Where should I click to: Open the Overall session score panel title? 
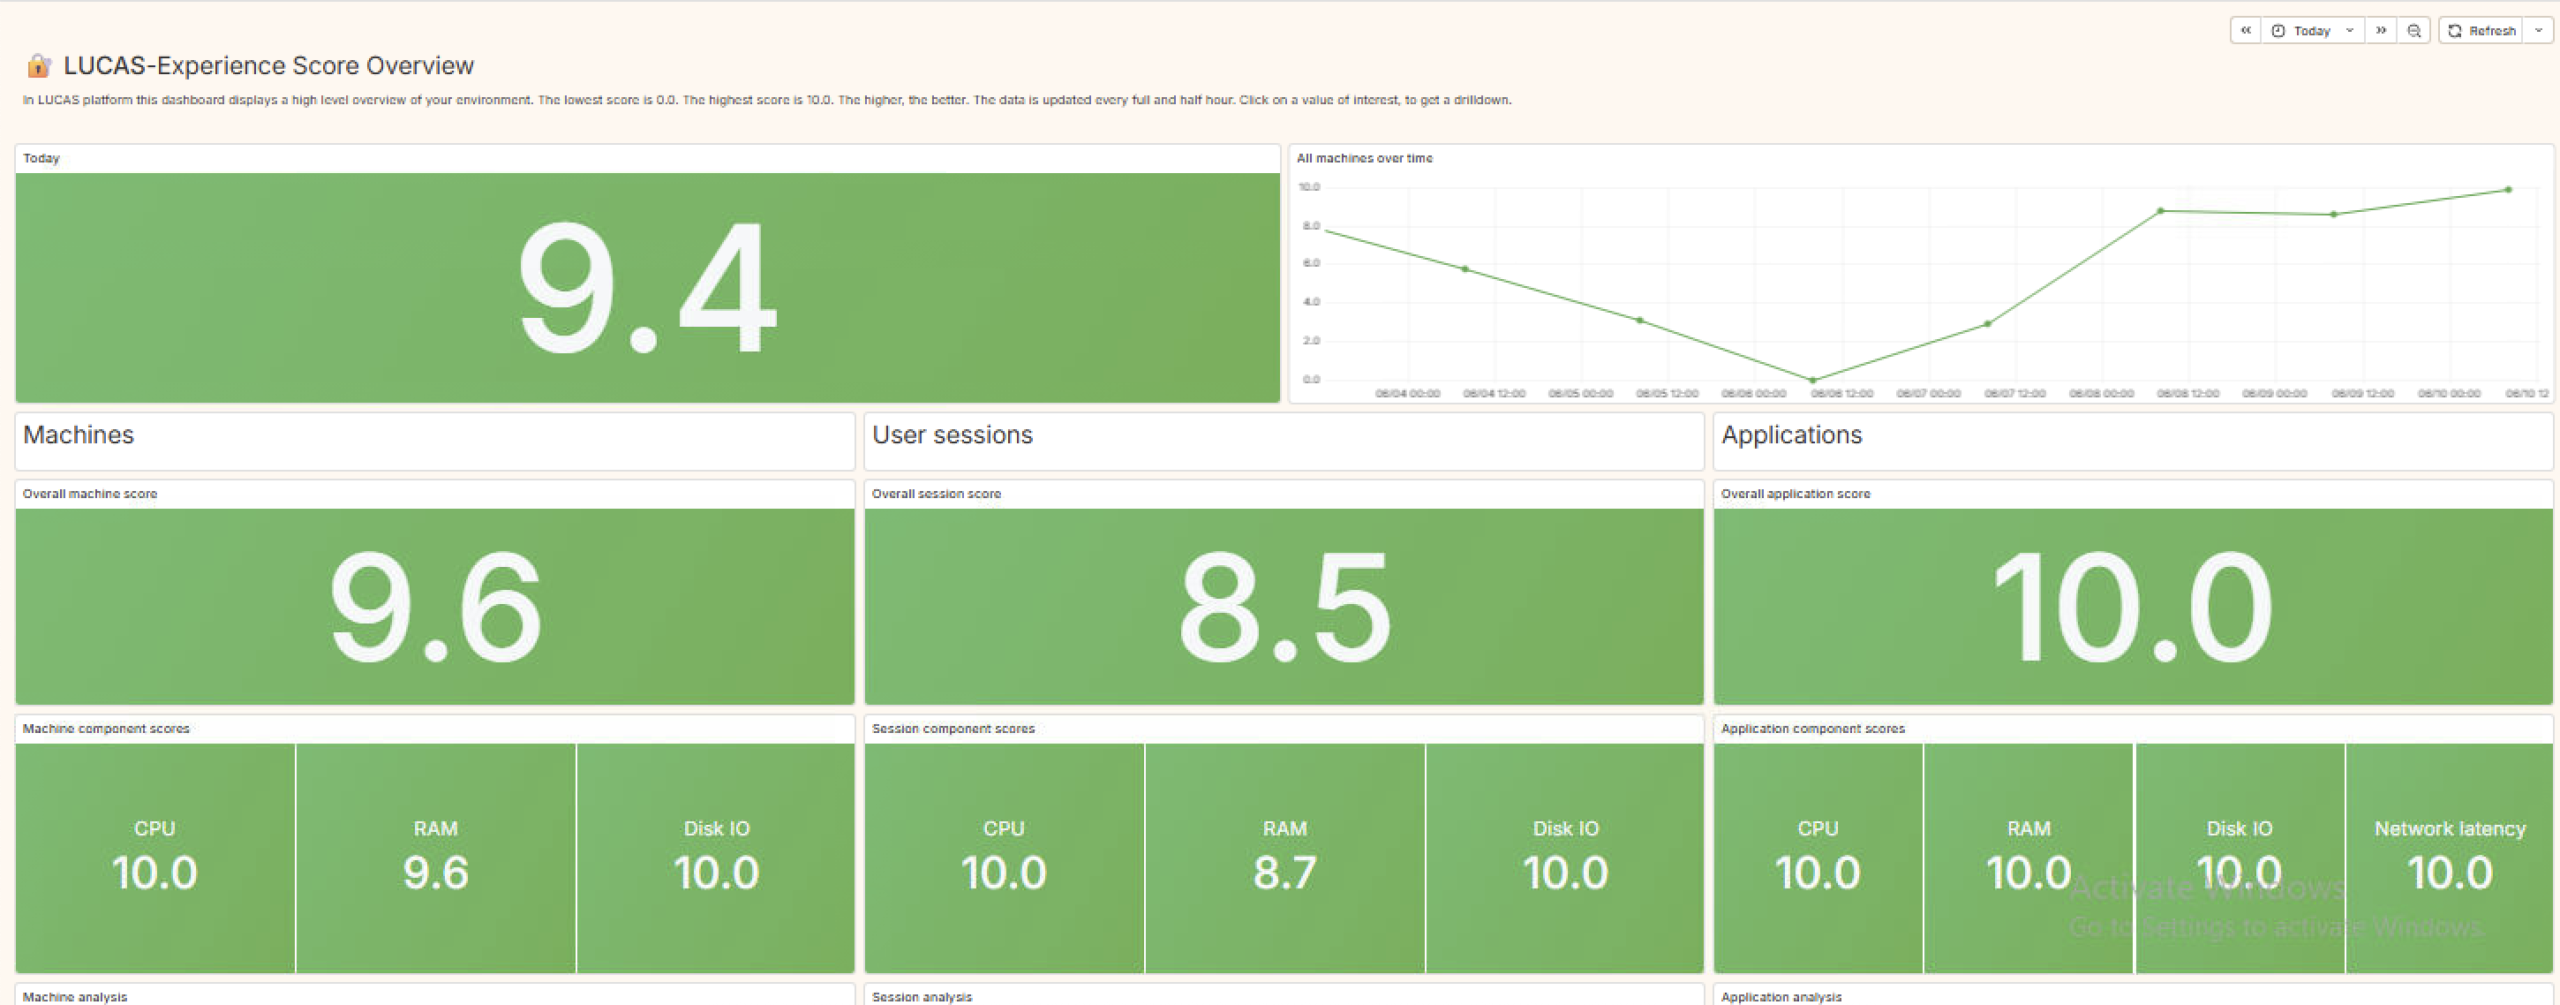pos(936,494)
